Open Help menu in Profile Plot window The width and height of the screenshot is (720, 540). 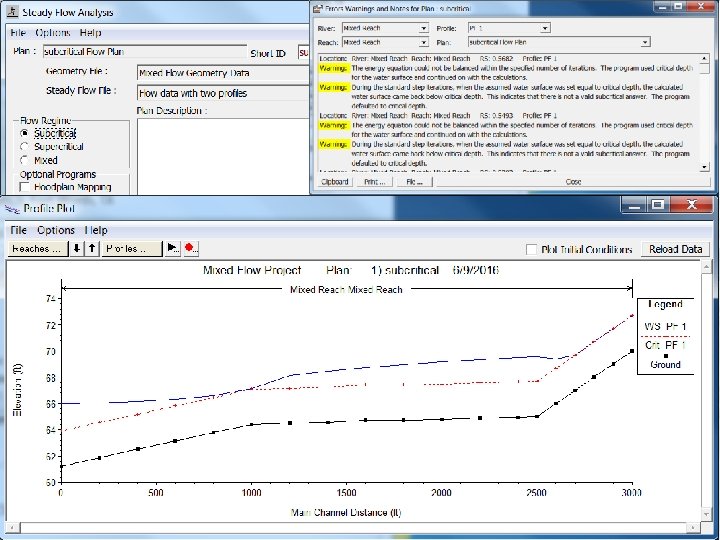pos(96,230)
